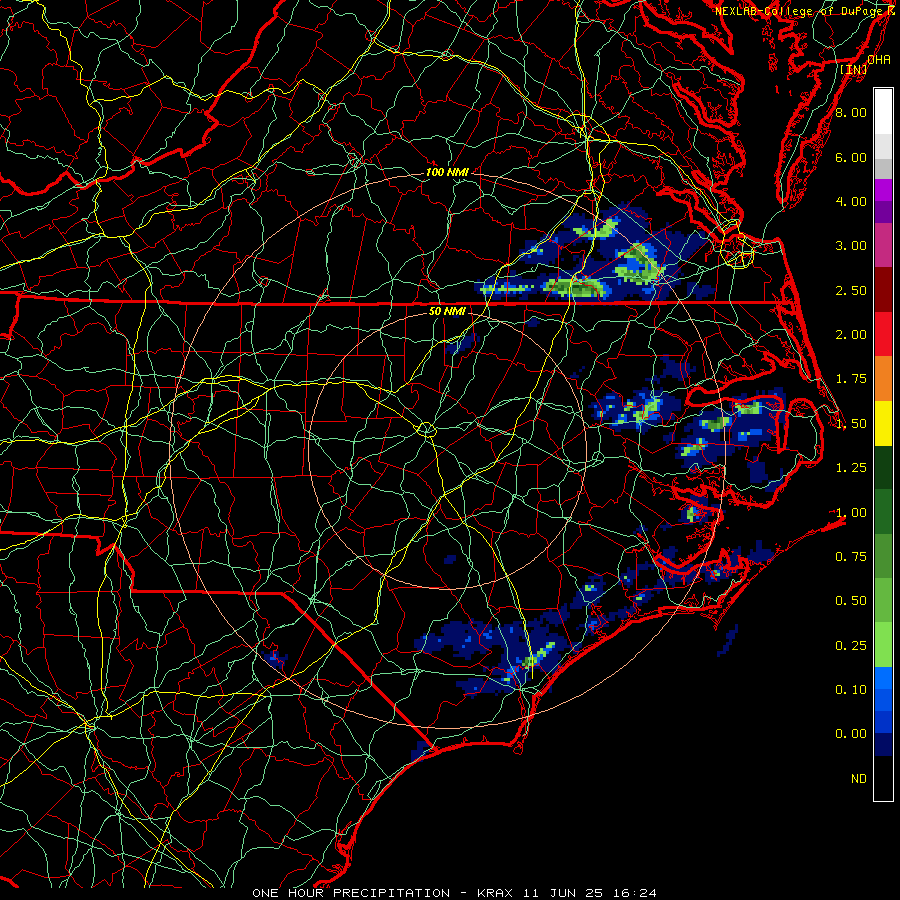The image size is (900, 900).
Task: Click the "8.00" legend value
Action: click(x=851, y=112)
